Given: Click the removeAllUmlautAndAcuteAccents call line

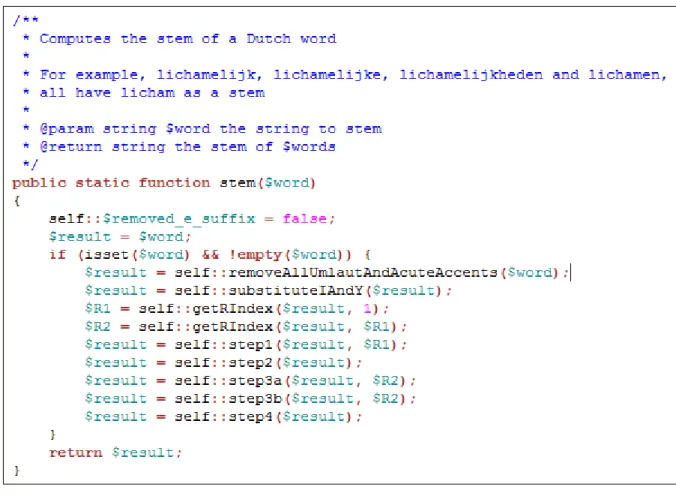Looking at the screenshot, I should coord(327,273).
